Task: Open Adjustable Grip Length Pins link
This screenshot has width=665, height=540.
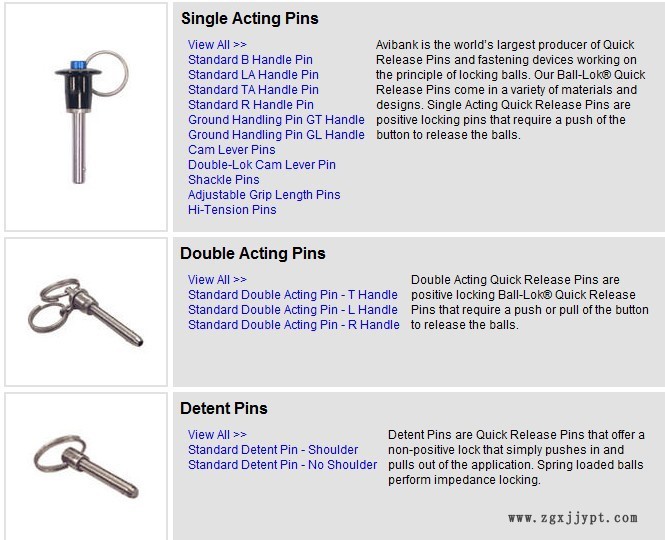Action: point(264,195)
